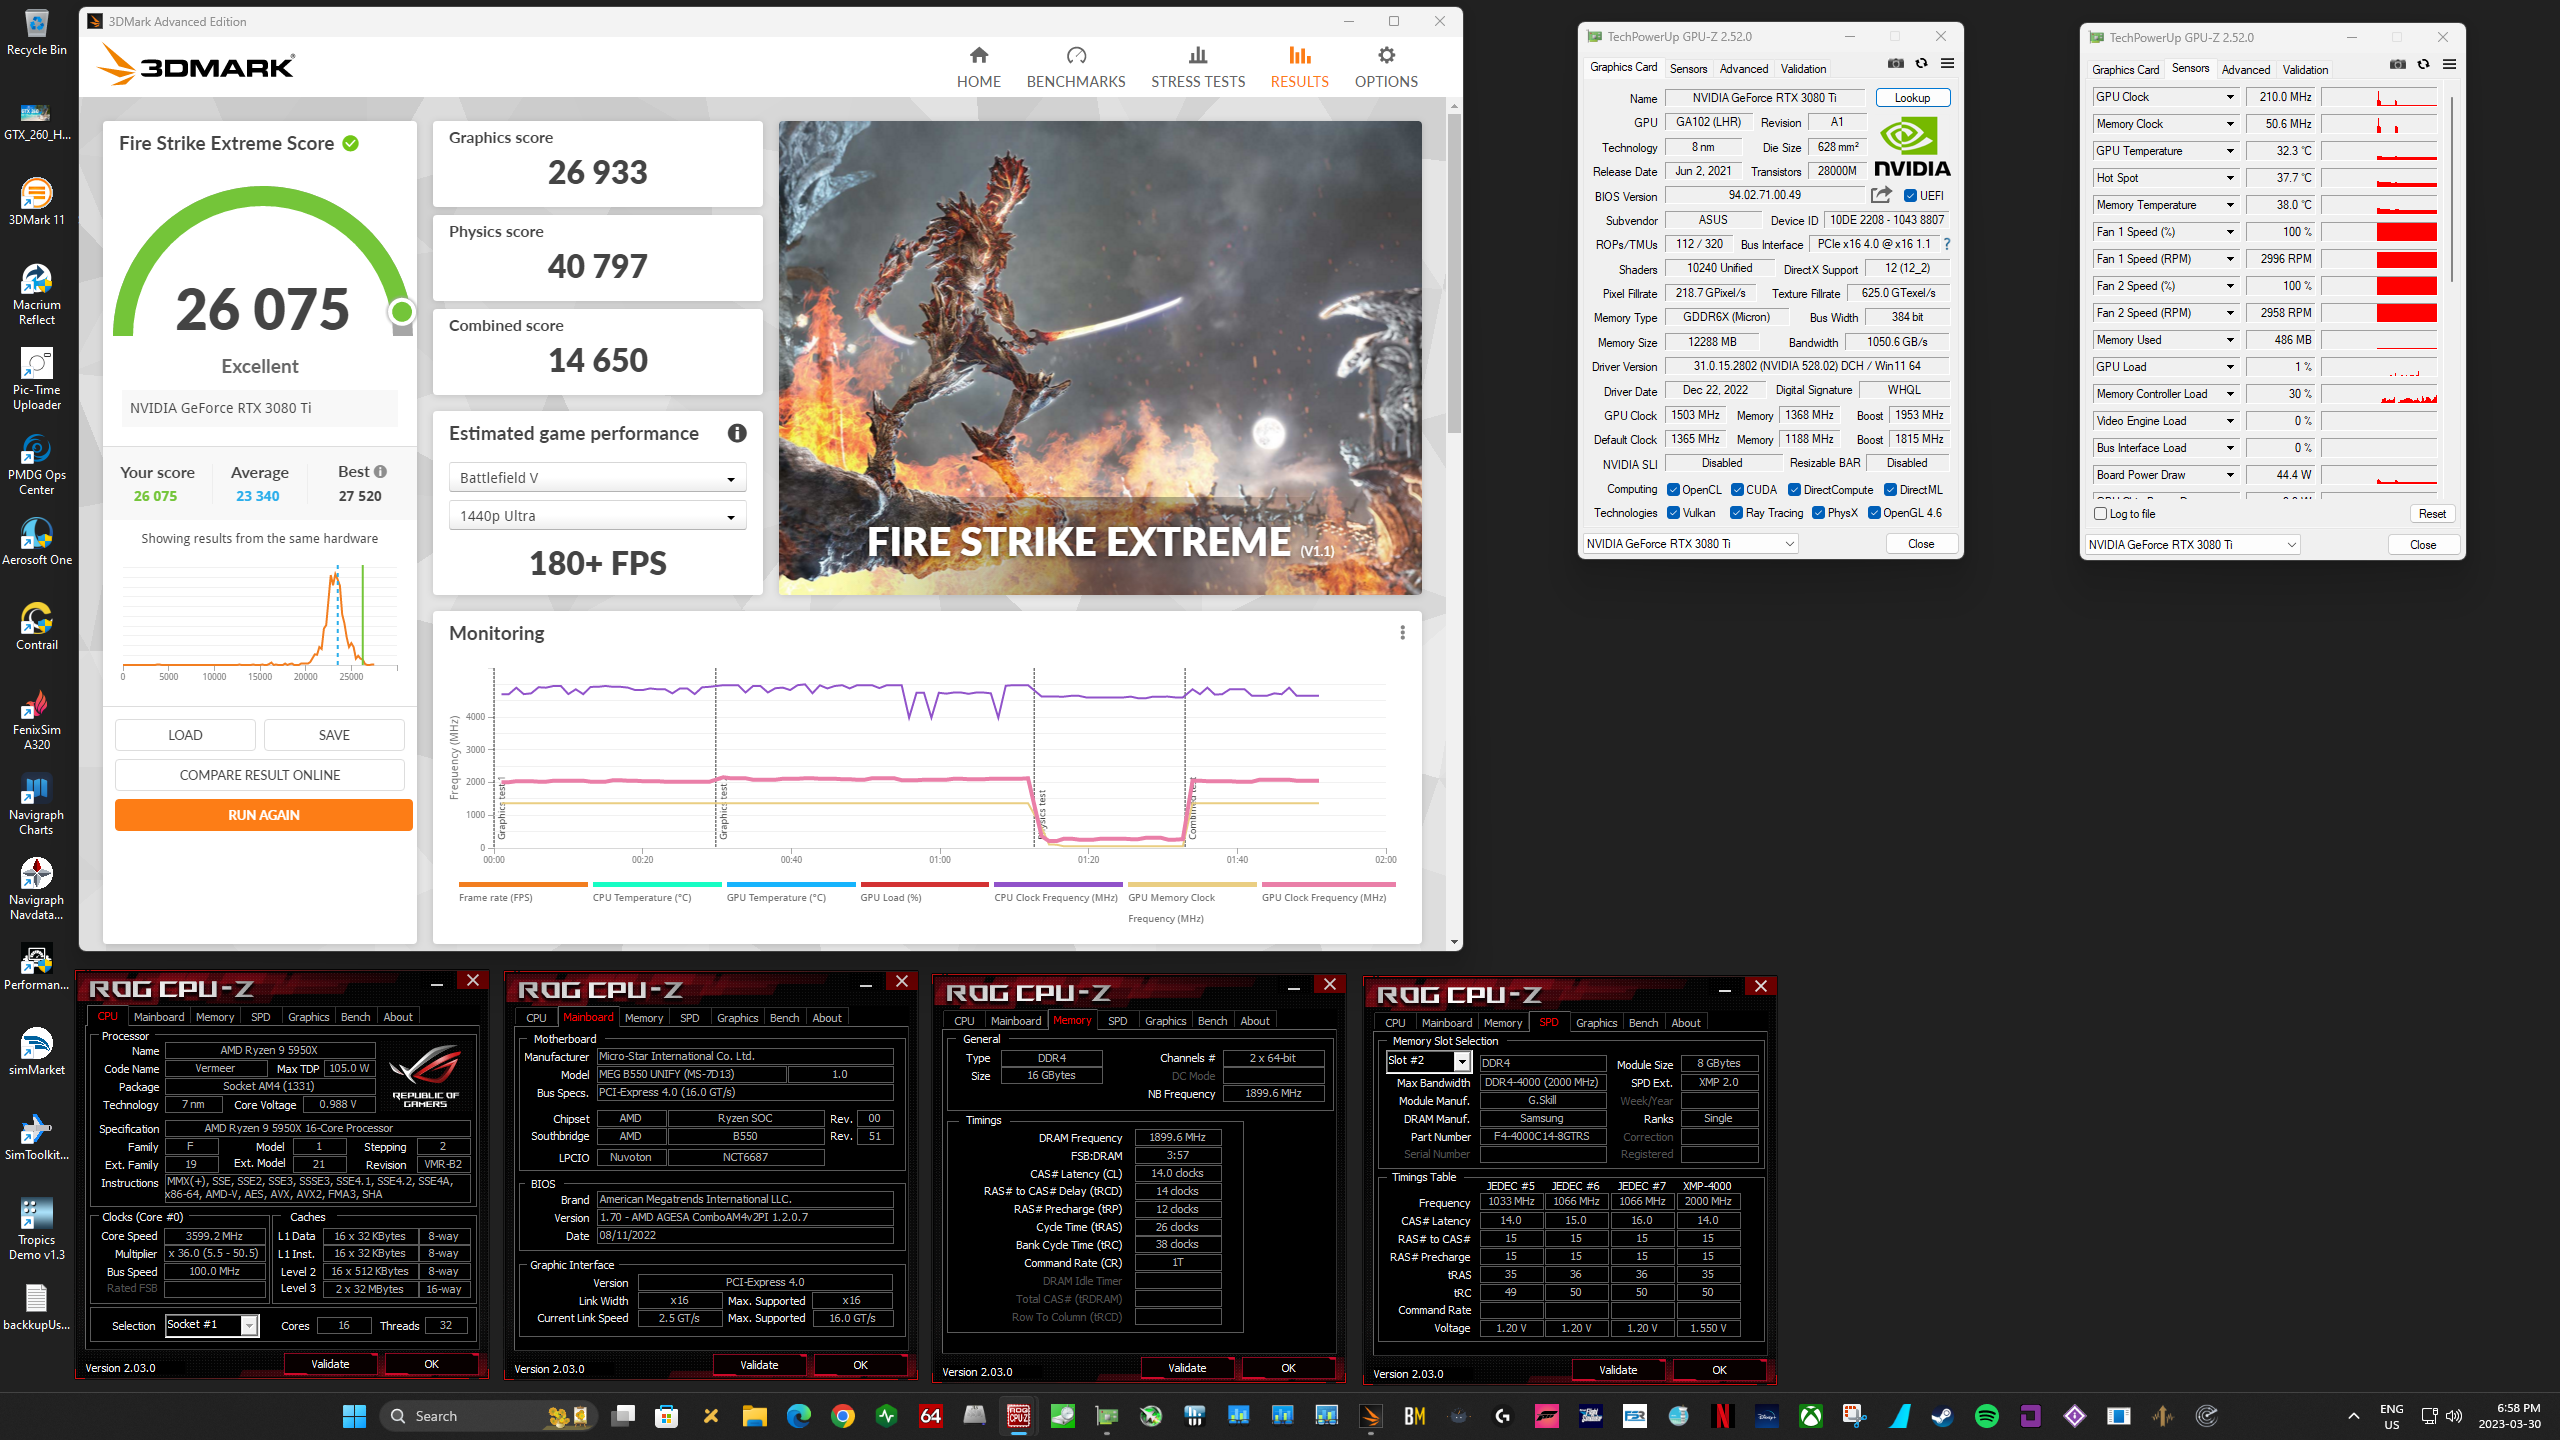This screenshot has width=2560, height=1440.
Task: Click the Windows Start button on taskbar
Action: [x=354, y=1416]
